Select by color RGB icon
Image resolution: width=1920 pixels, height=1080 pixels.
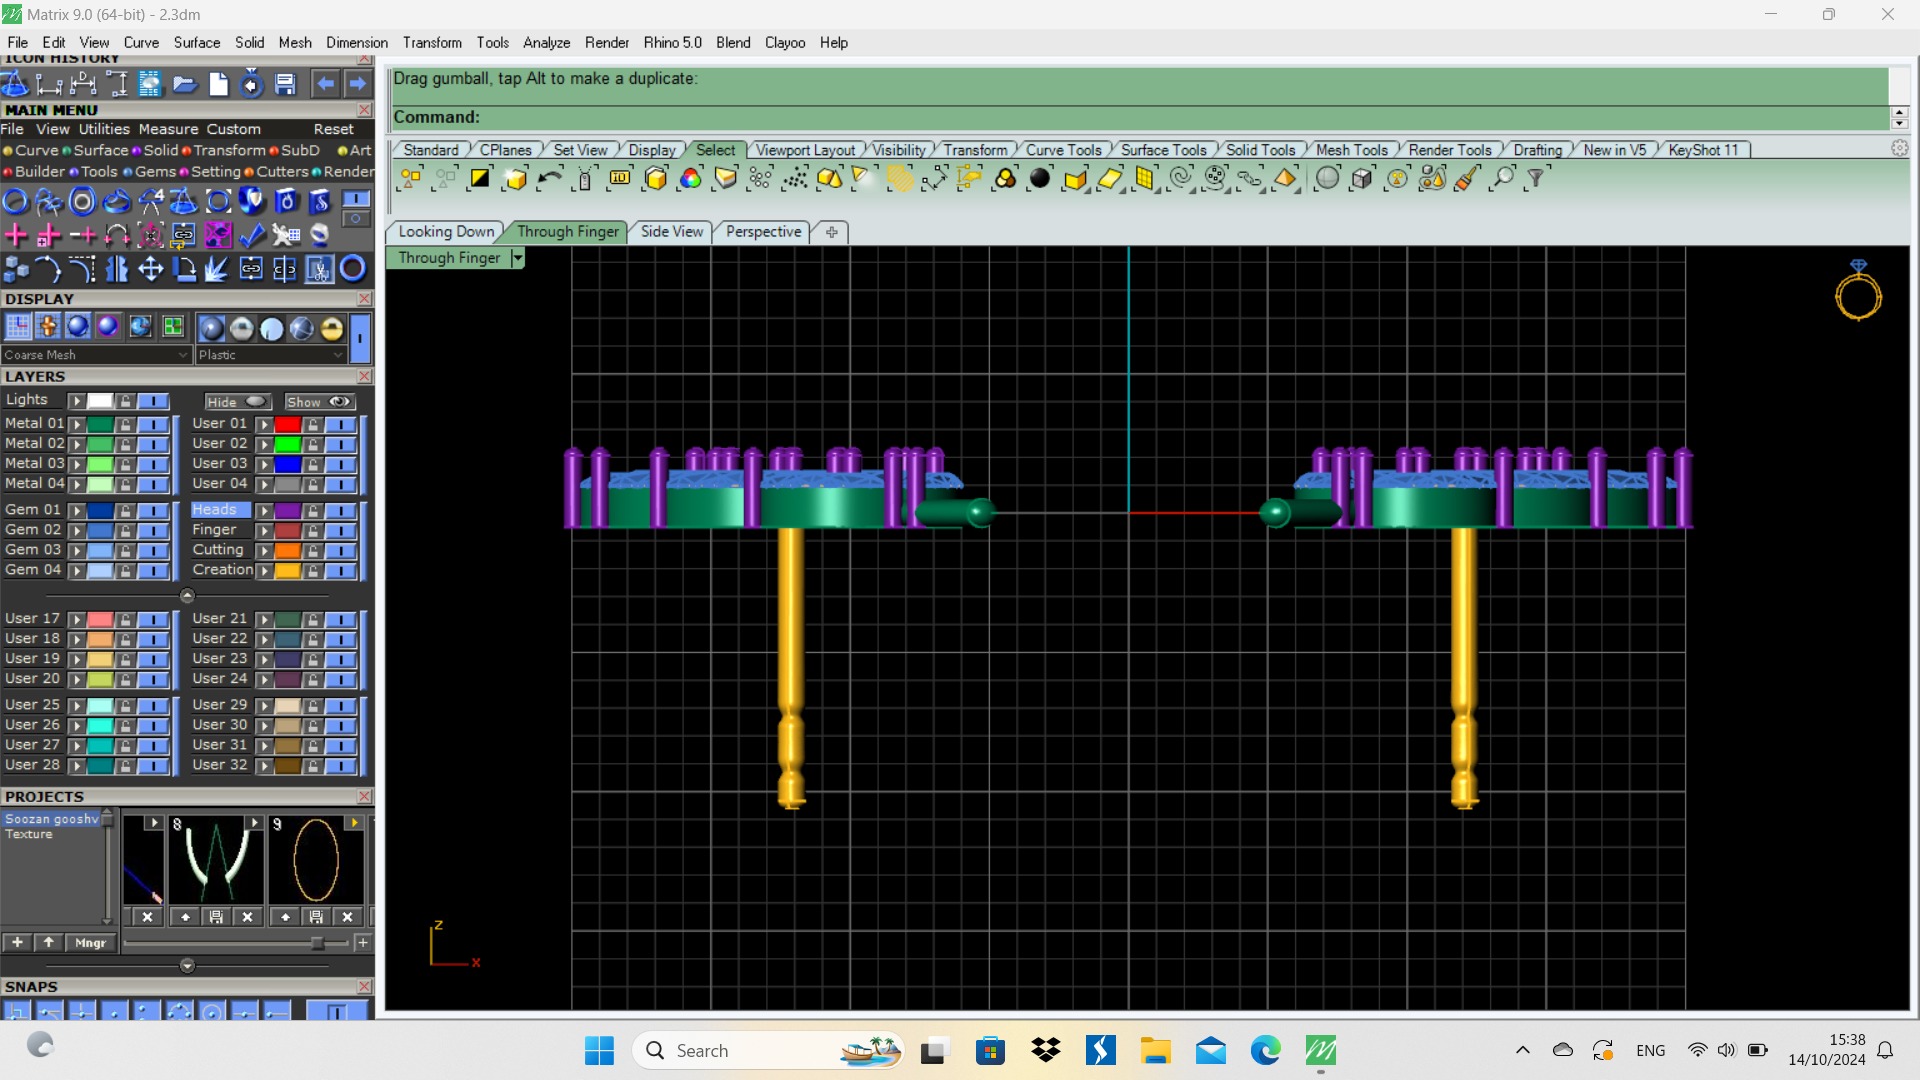tap(690, 179)
